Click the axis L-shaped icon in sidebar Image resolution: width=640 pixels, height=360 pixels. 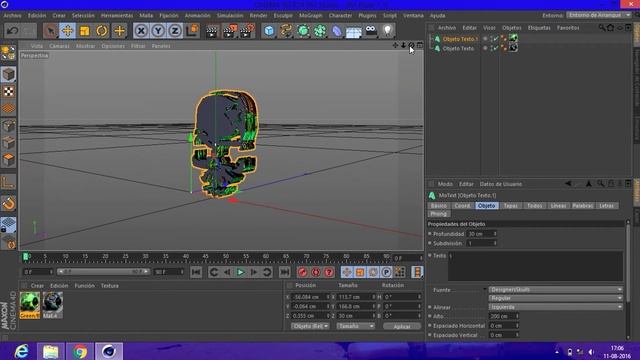tap(9, 182)
